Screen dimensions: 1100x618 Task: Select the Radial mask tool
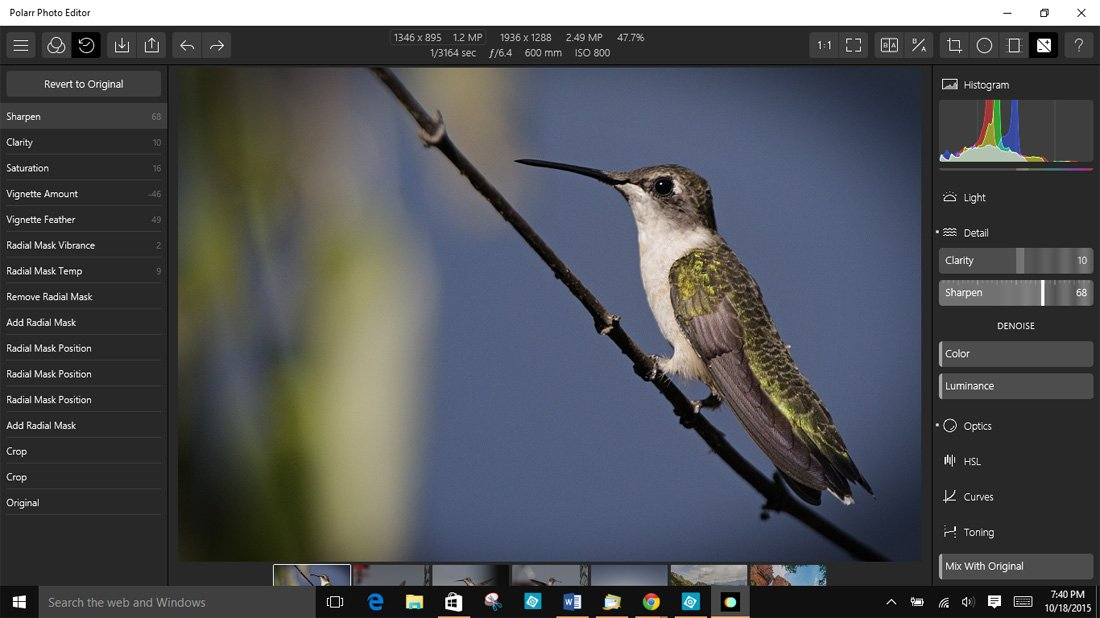(985, 45)
